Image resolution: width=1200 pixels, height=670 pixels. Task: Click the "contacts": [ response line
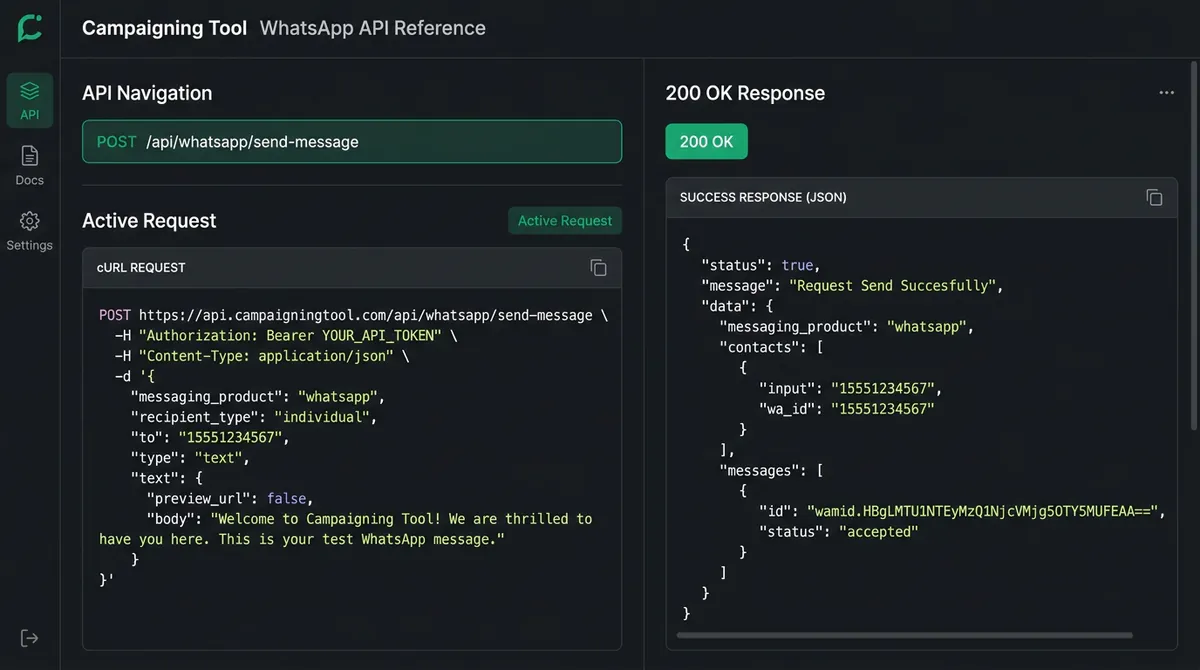771,347
